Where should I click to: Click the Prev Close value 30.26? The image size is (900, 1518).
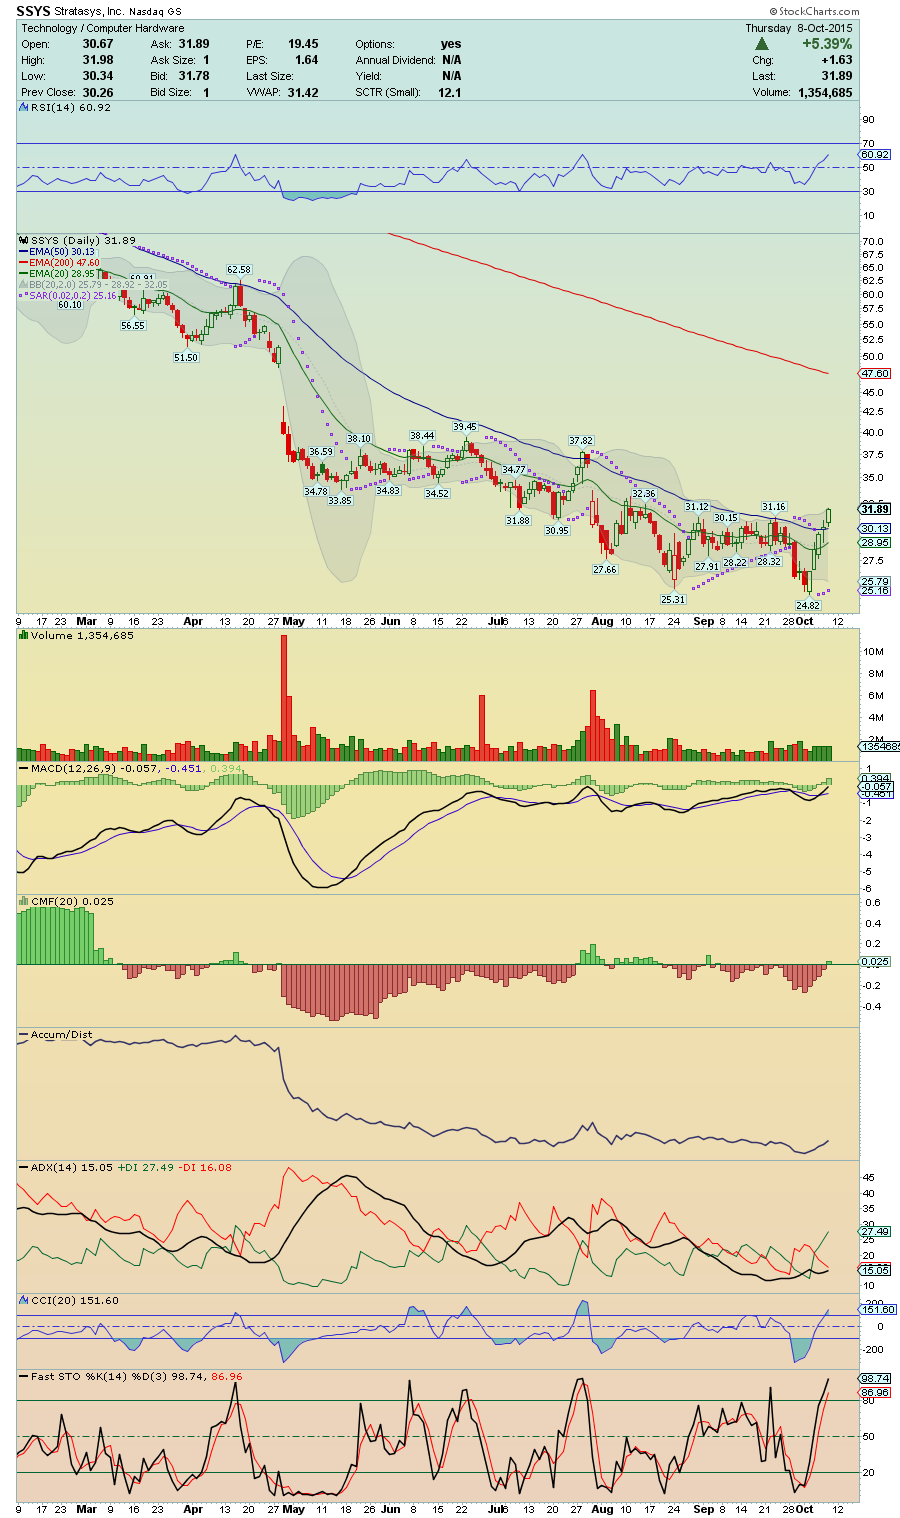(97, 92)
